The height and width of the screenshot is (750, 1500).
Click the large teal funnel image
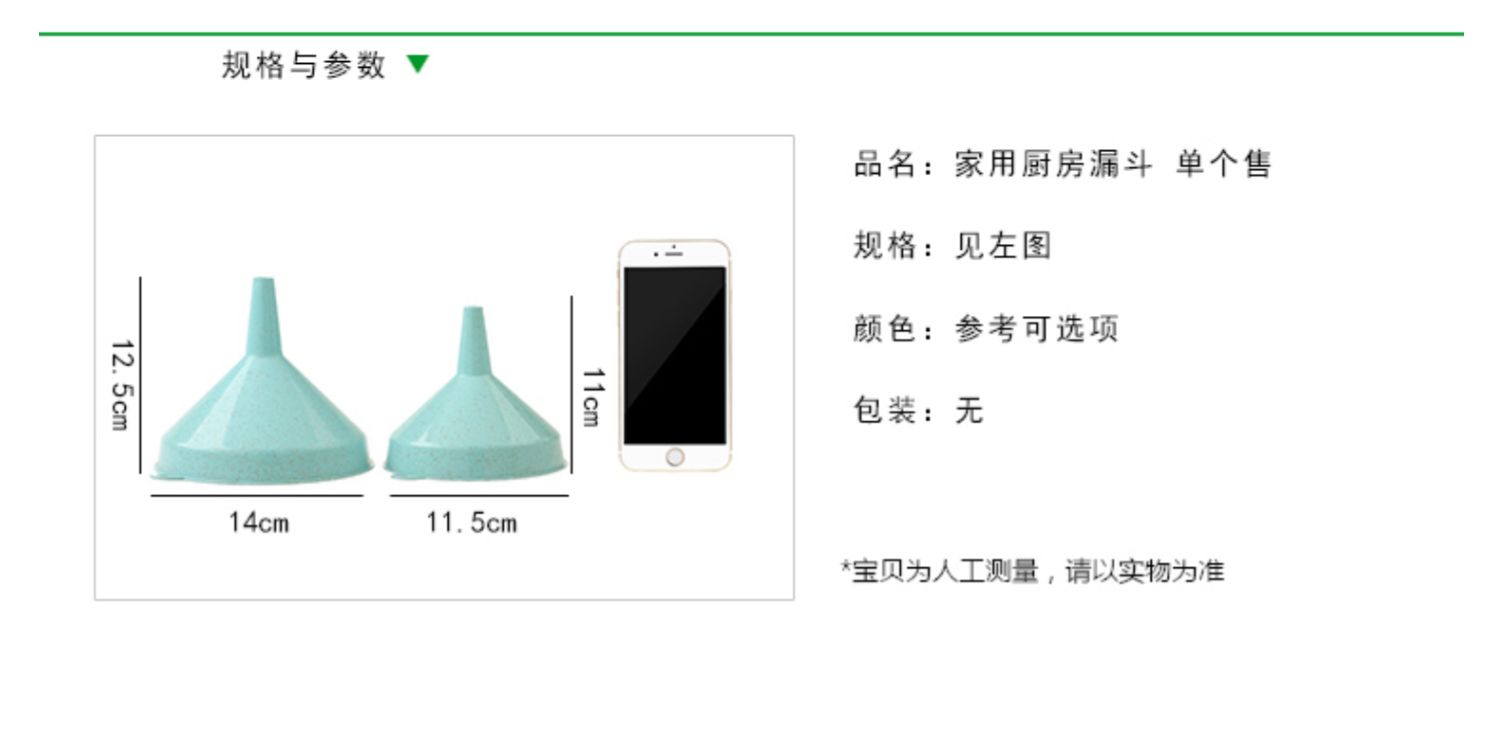pyautogui.click(x=263, y=381)
